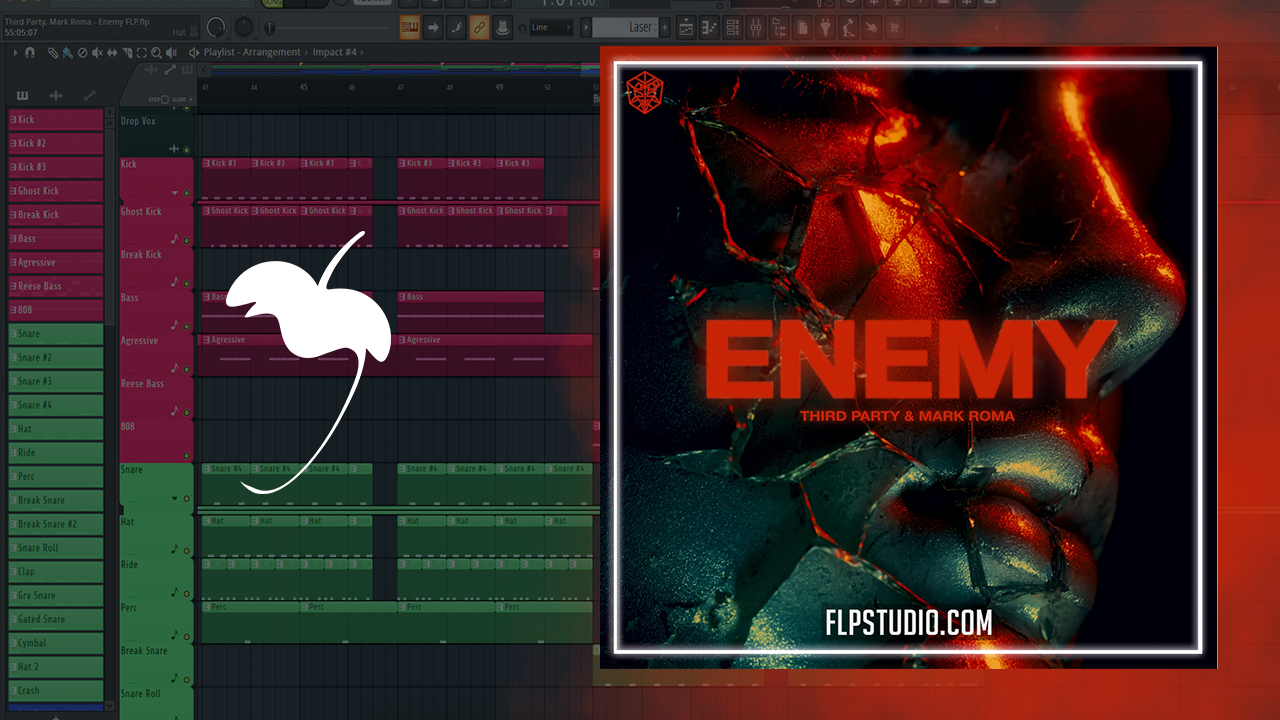Click the shopping cart content library icon
The image size is (1280, 720).
click(894, 27)
